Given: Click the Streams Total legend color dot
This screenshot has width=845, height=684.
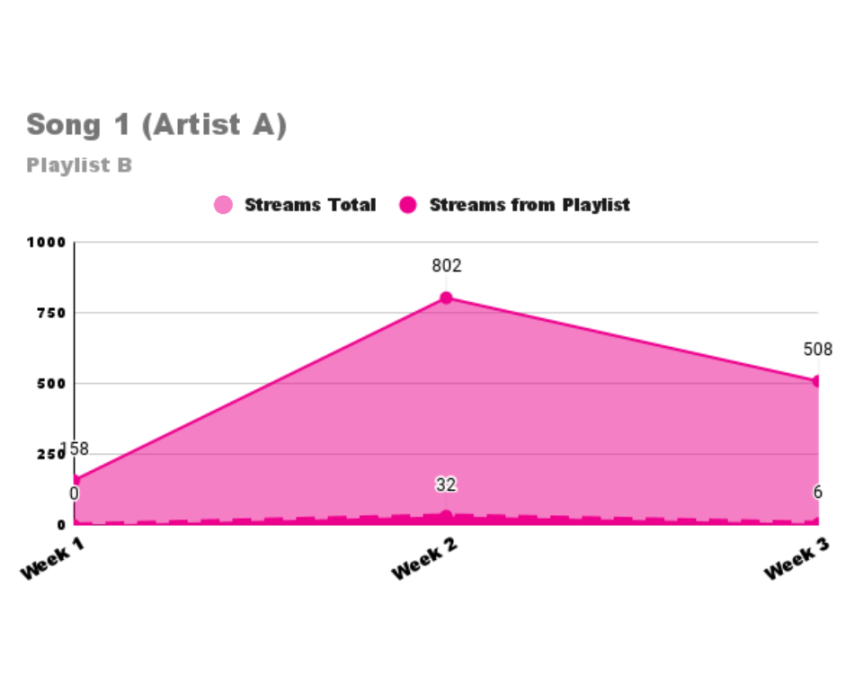Looking at the screenshot, I should [x=223, y=205].
